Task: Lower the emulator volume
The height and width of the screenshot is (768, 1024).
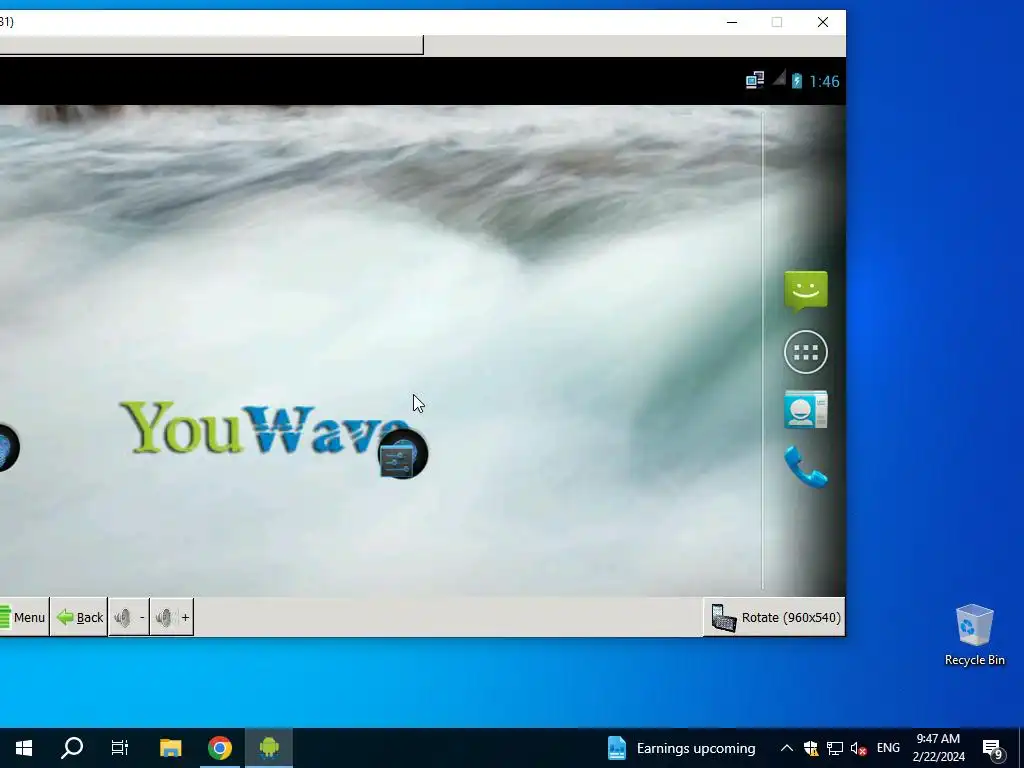Action: point(129,617)
